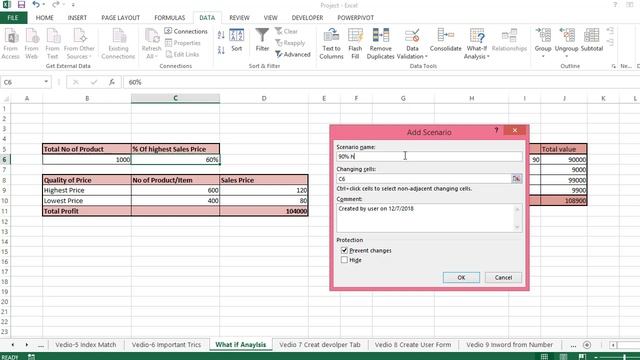Open the Sort dialog
Viewport: 640px width, 360px height.
coord(237,40)
